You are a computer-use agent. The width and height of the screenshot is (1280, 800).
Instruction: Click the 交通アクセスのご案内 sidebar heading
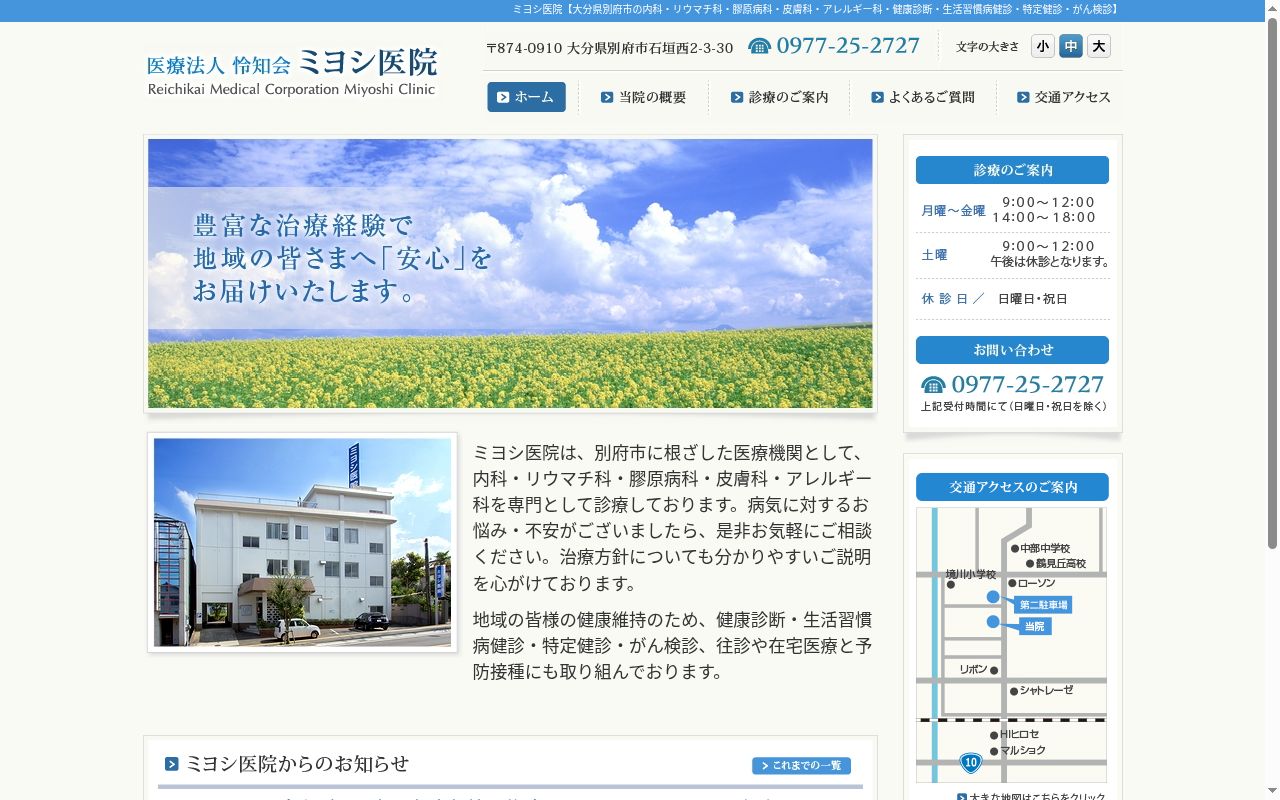pyautogui.click(x=1012, y=487)
